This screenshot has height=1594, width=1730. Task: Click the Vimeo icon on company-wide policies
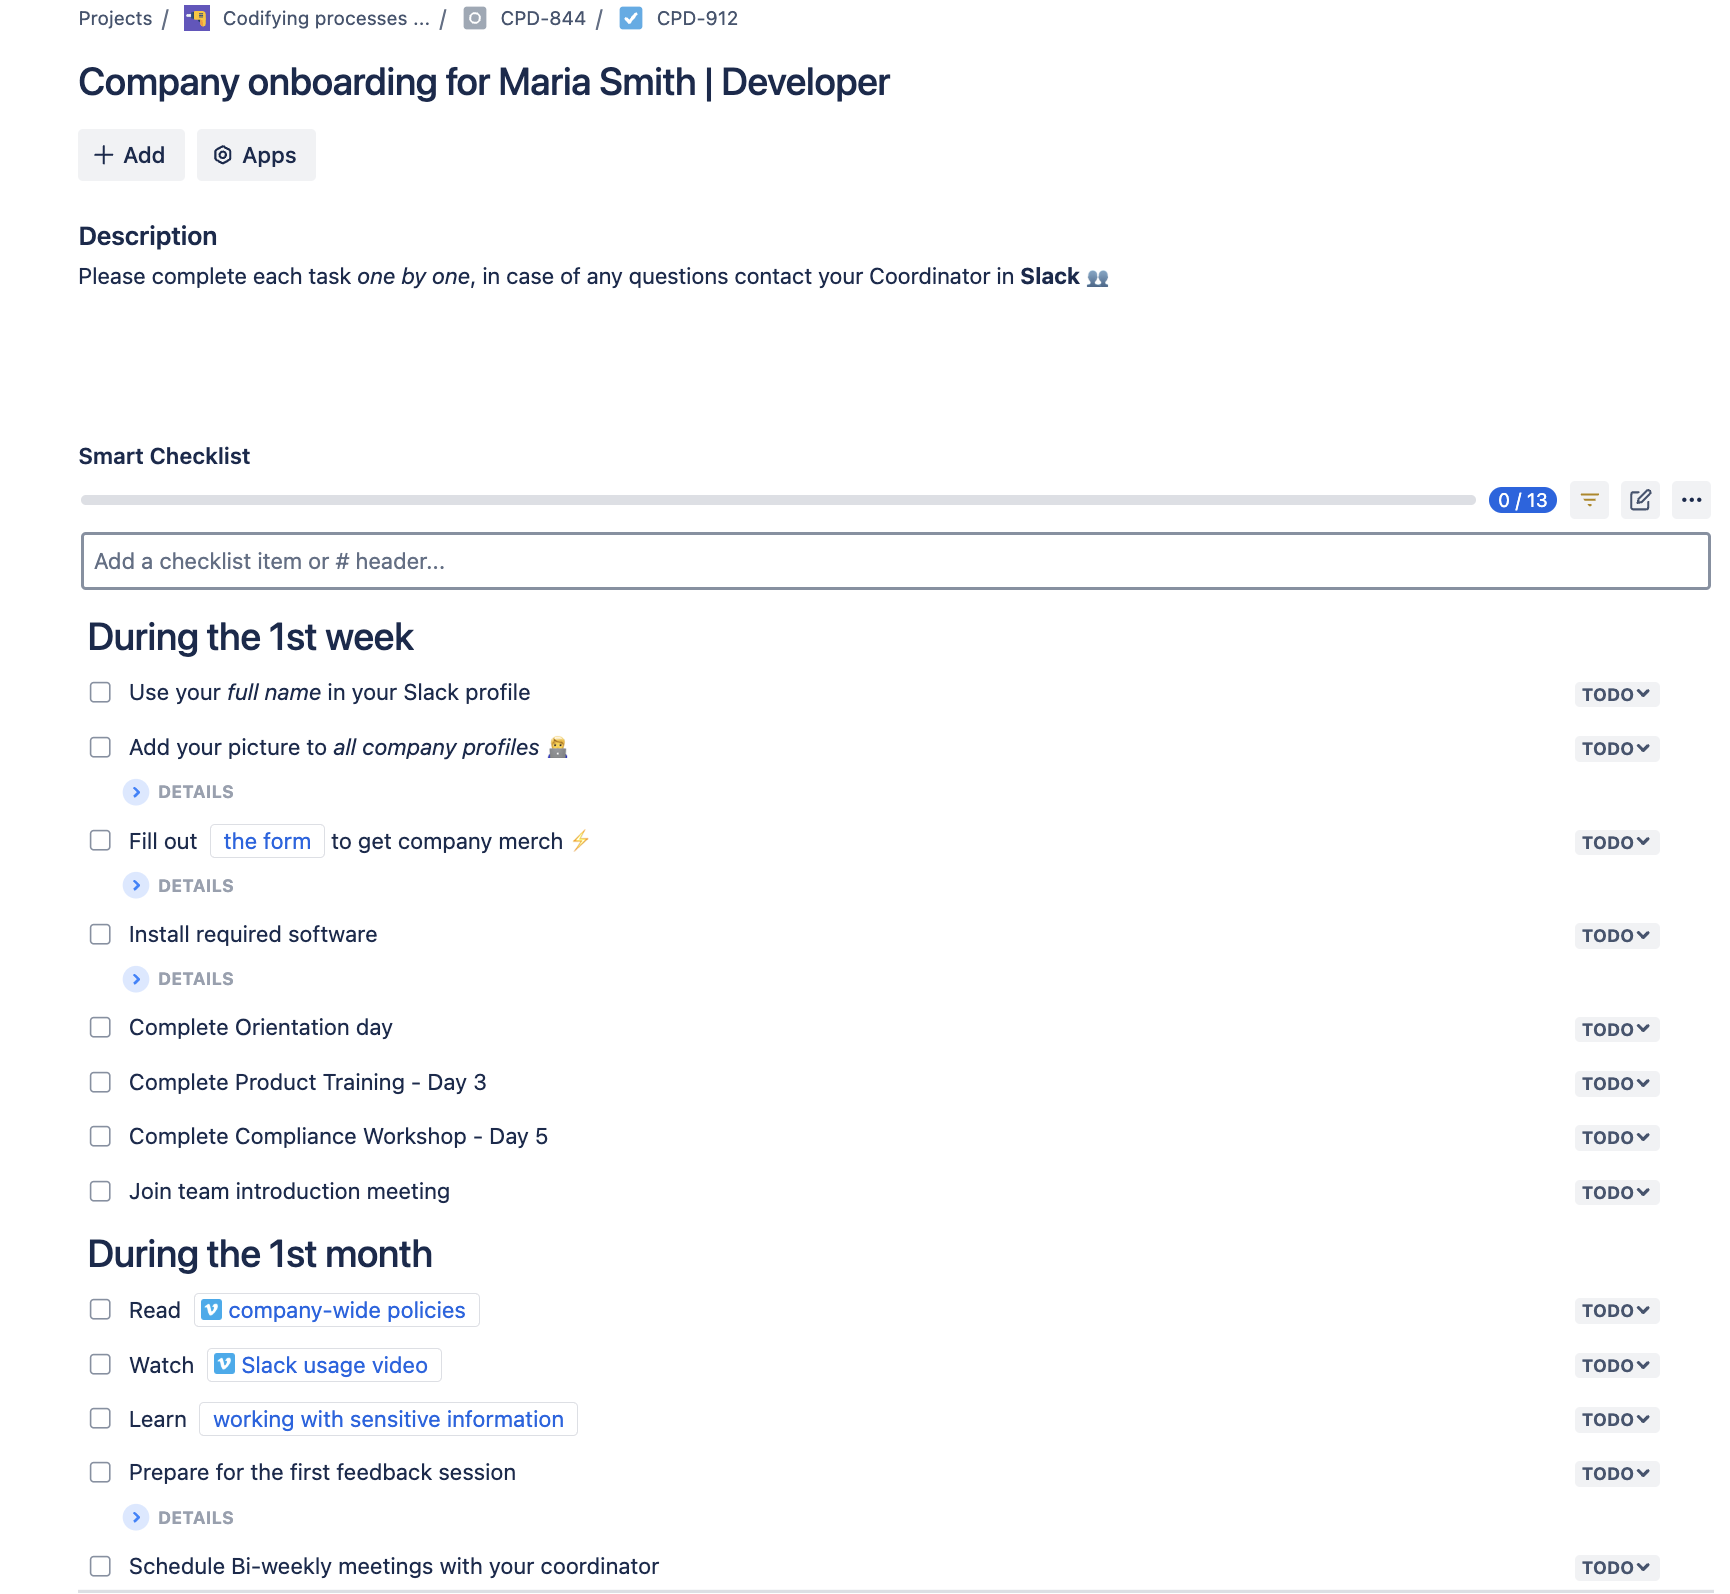coord(208,1310)
